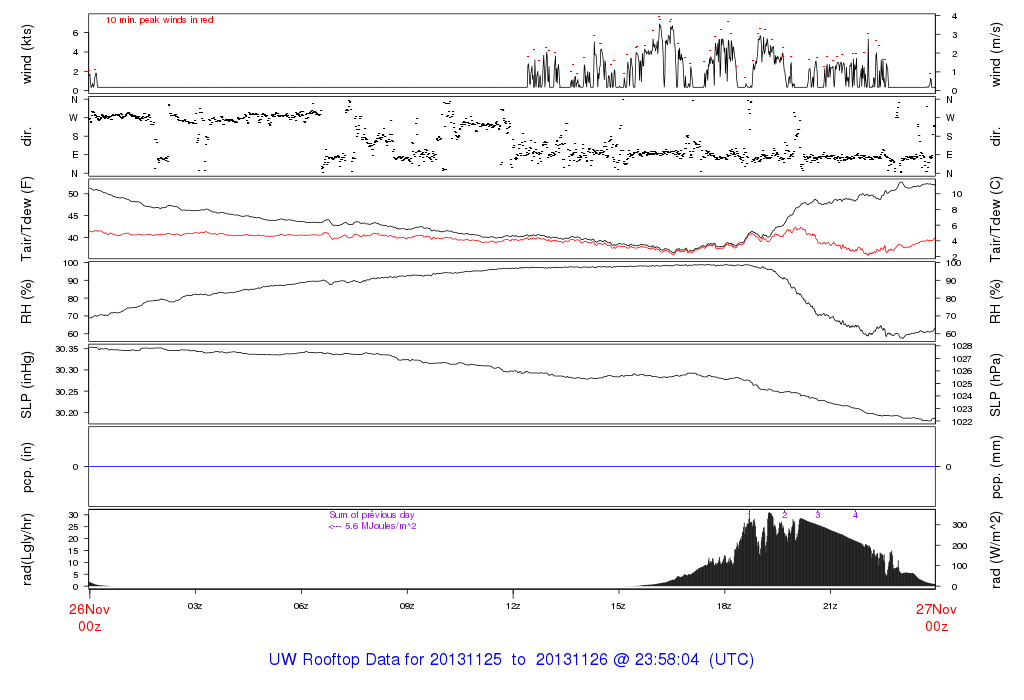Click the "Tair/Tdew (C)" axis label
The image size is (1024, 700).
click(x=994, y=218)
